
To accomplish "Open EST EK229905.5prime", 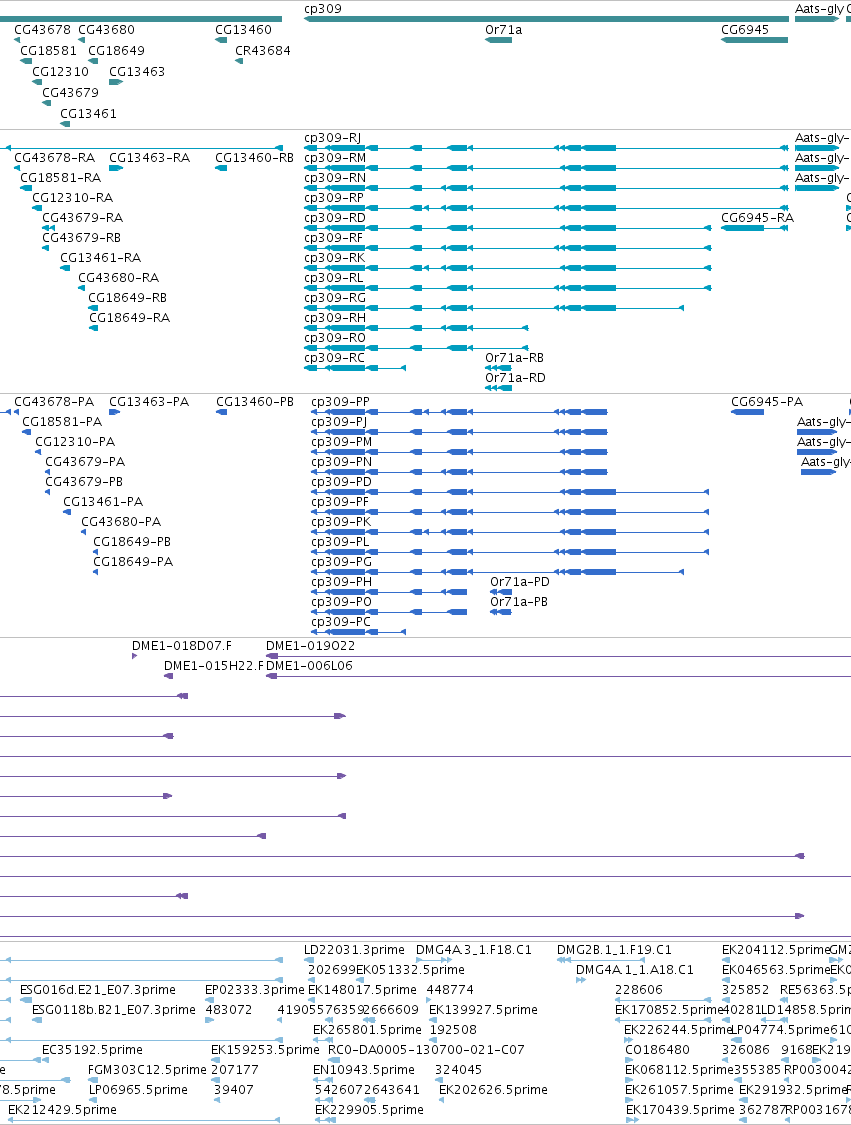I will [x=370, y=1110].
